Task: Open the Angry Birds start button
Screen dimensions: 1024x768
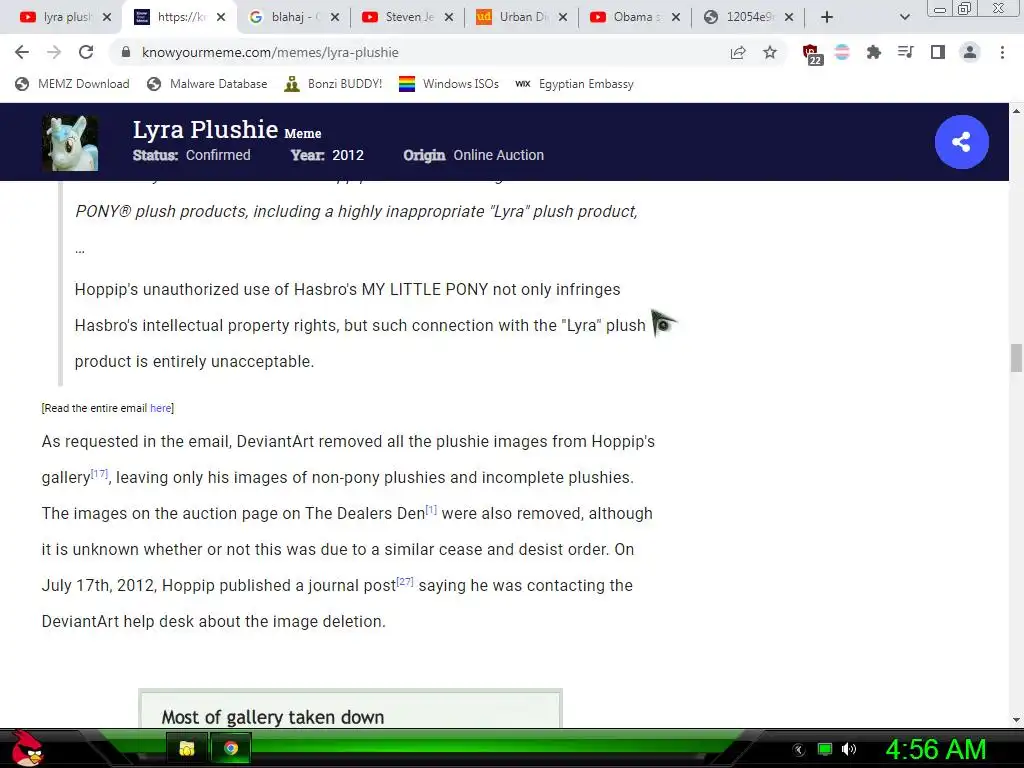Action: pos(27,748)
